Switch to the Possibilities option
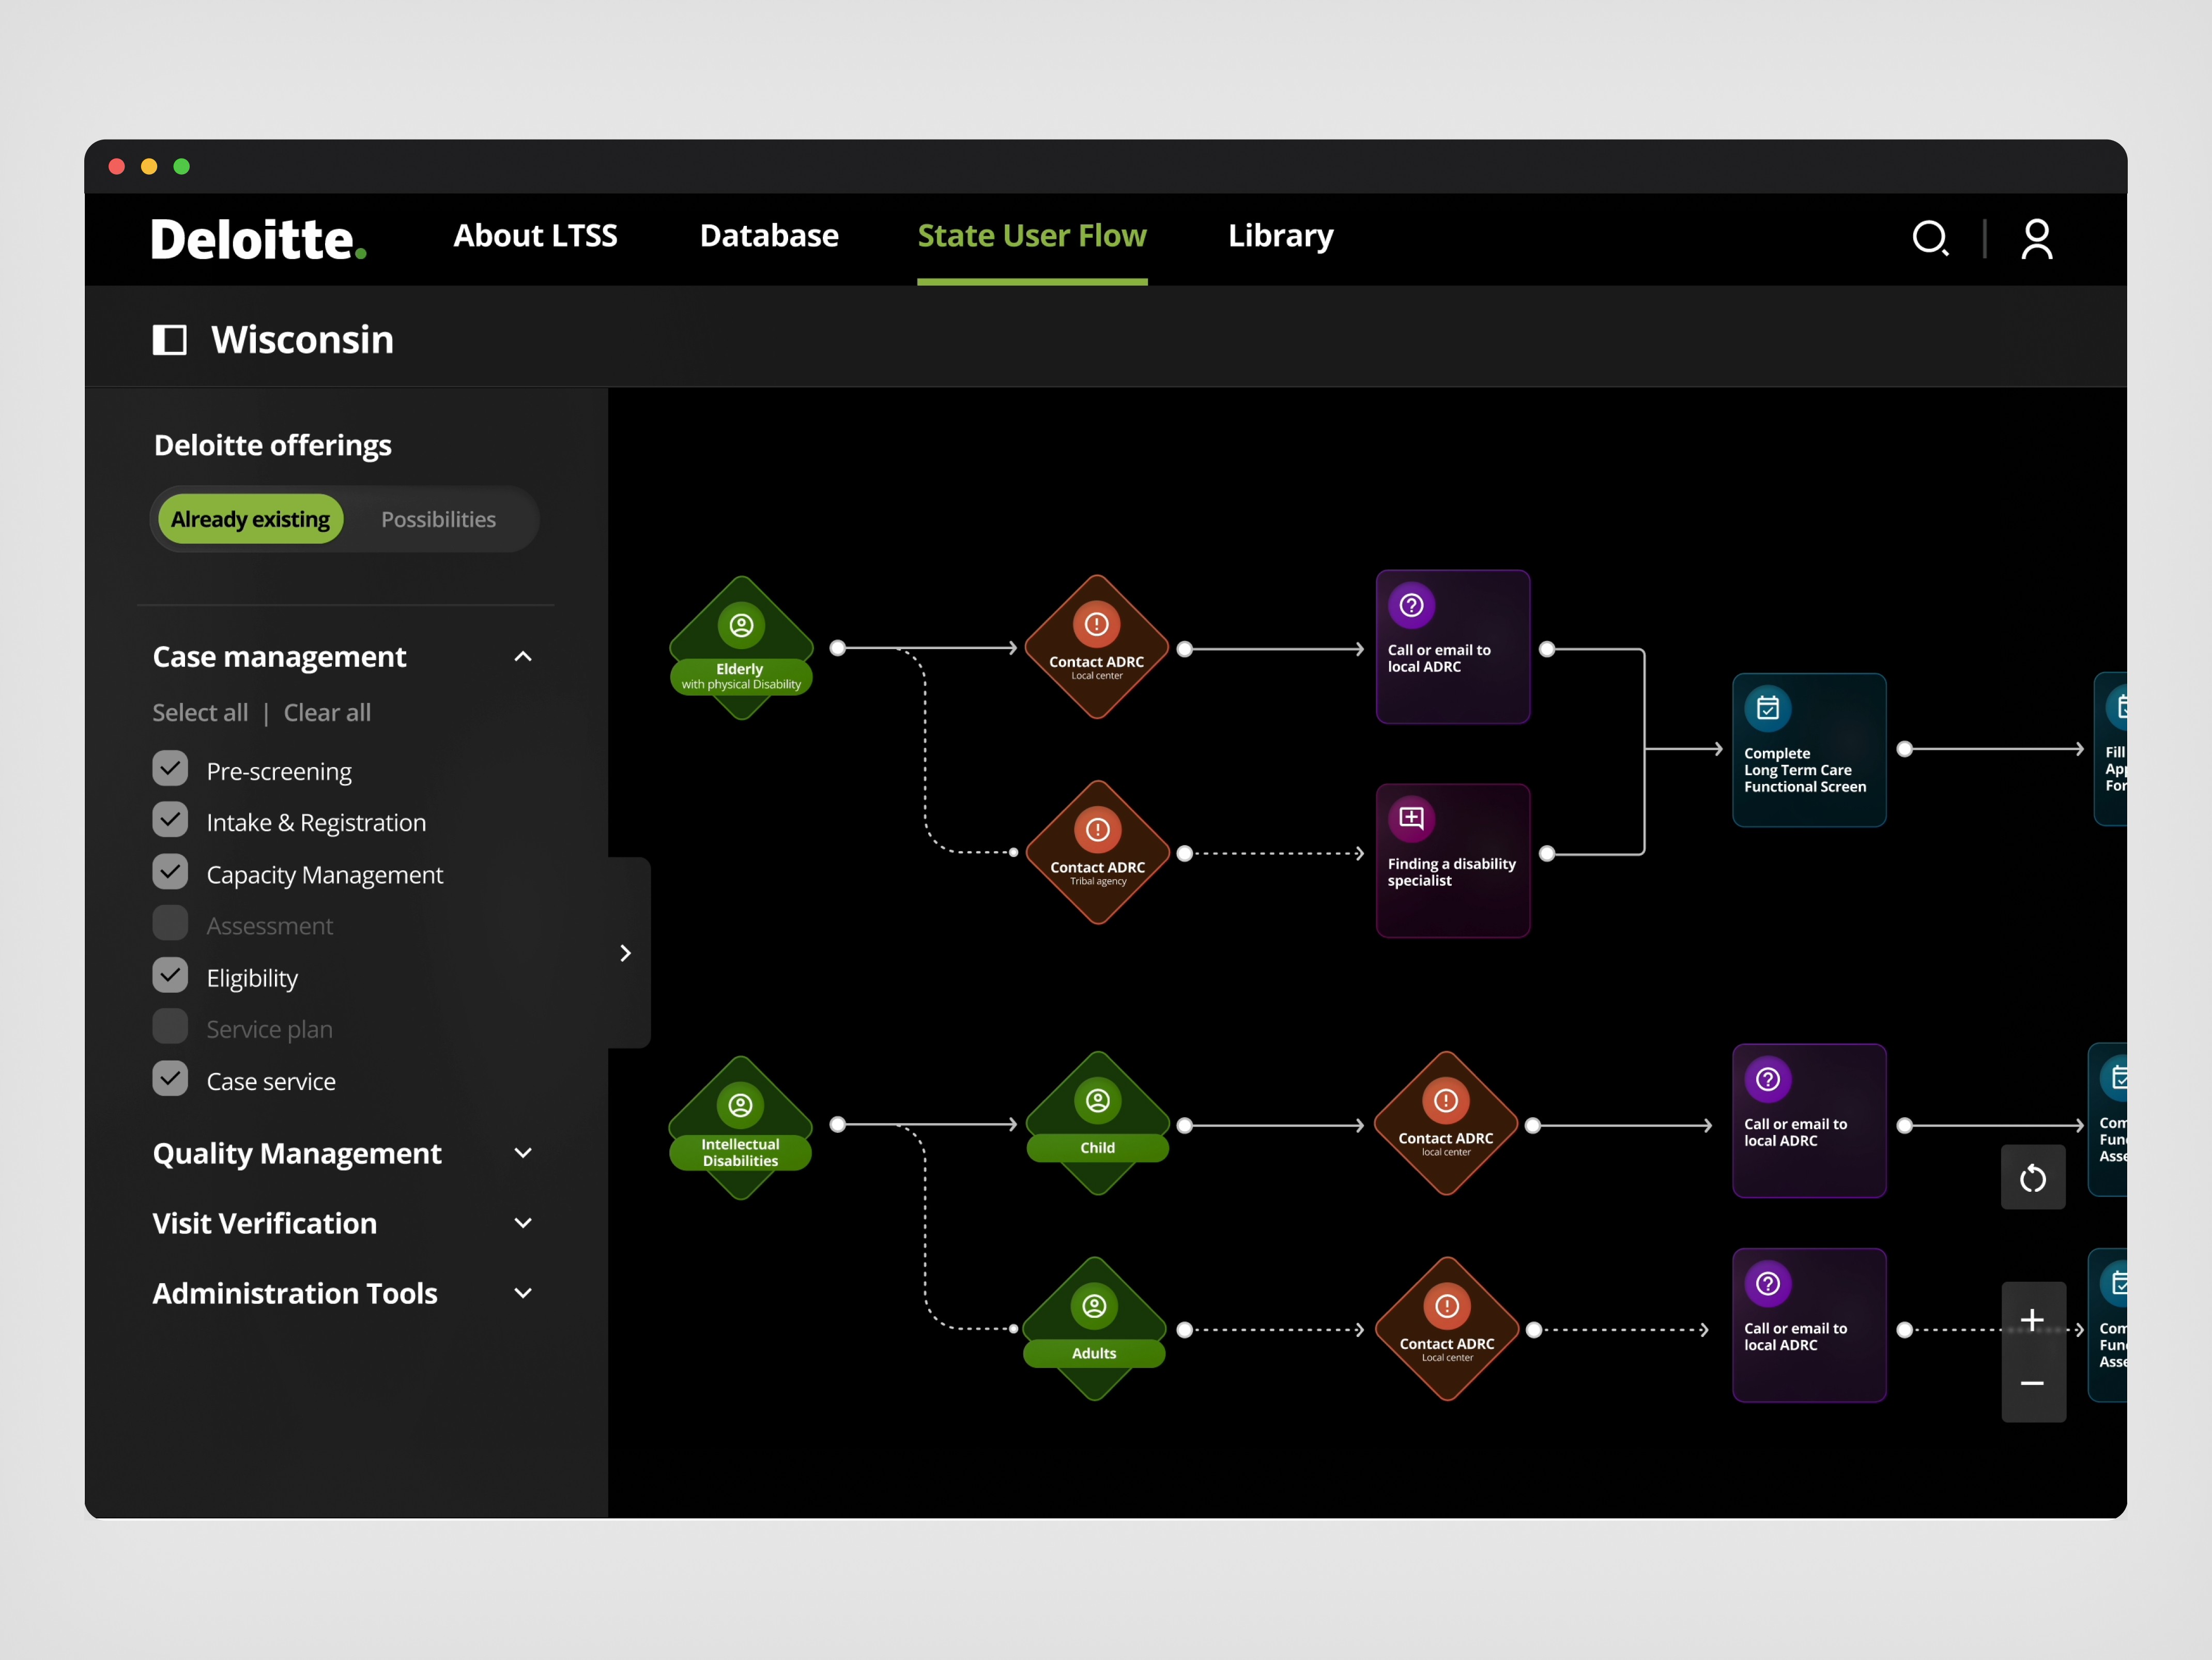Viewport: 2212px width, 1660px height. coord(438,520)
